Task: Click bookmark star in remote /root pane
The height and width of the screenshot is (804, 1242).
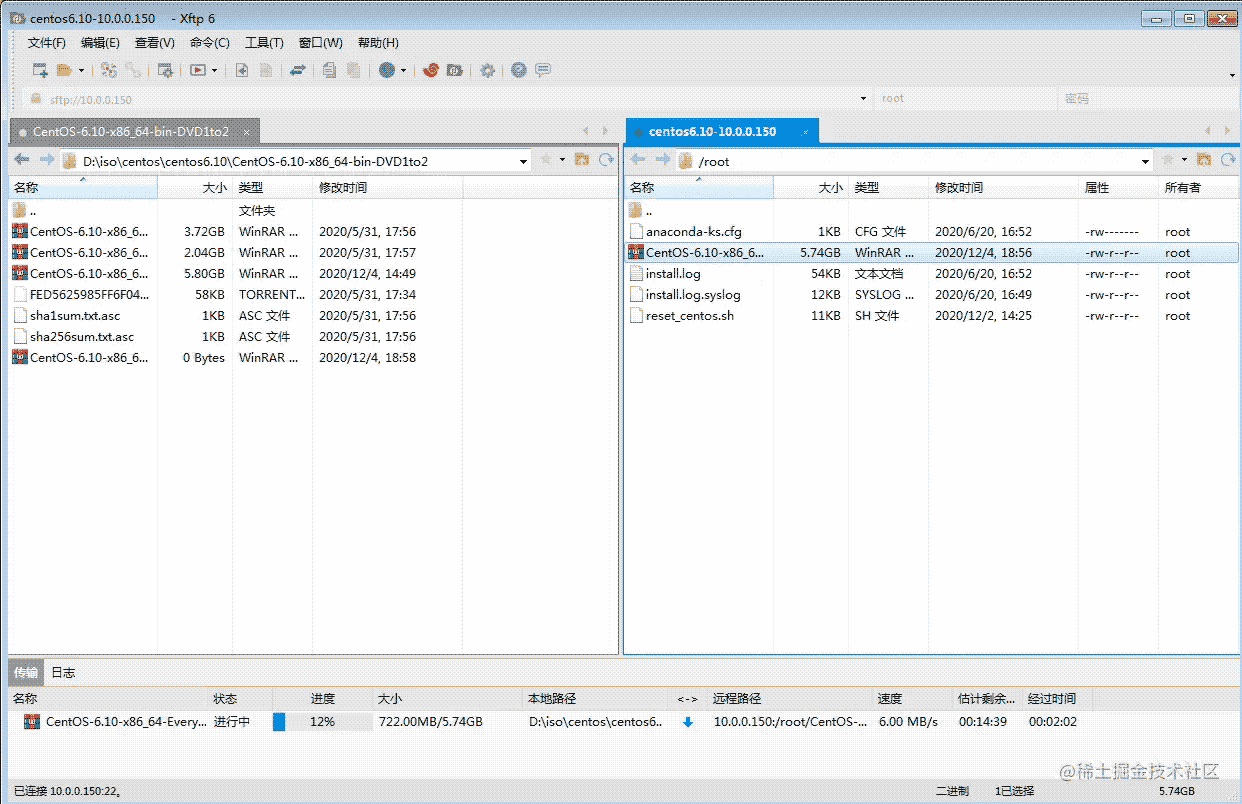Action: [1168, 160]
